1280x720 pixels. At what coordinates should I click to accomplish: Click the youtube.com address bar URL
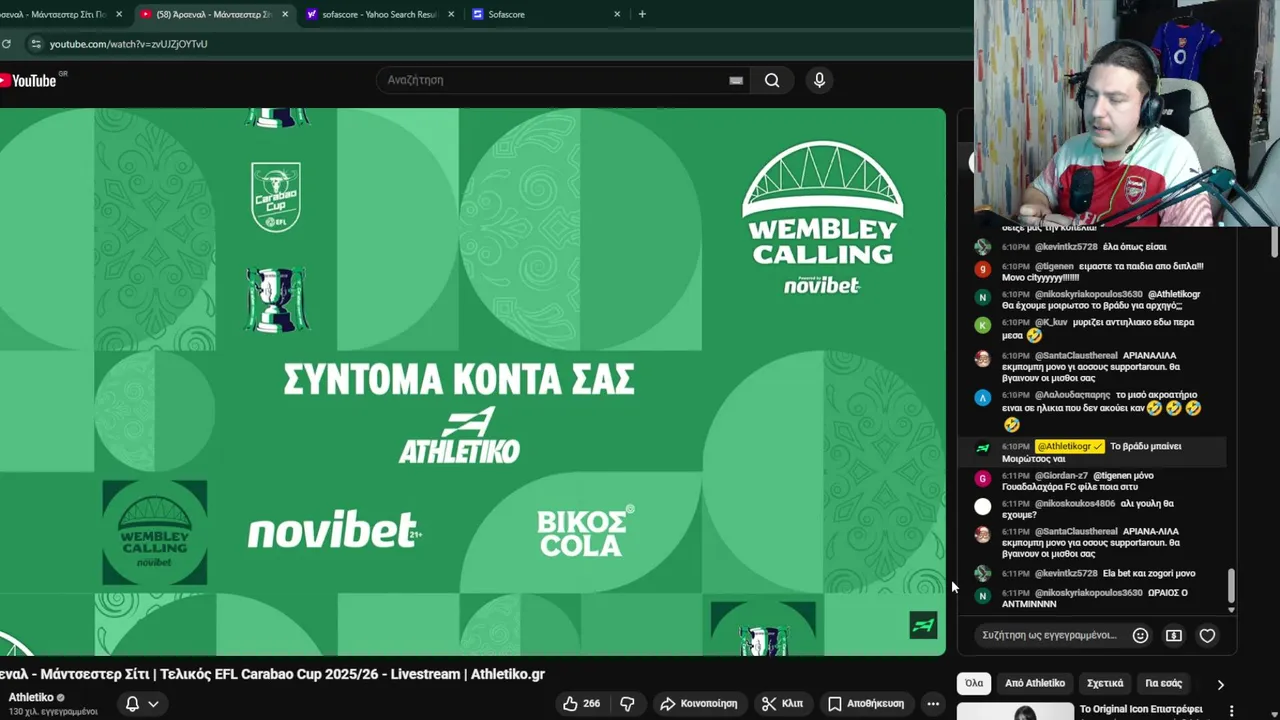tap(129, 44)
